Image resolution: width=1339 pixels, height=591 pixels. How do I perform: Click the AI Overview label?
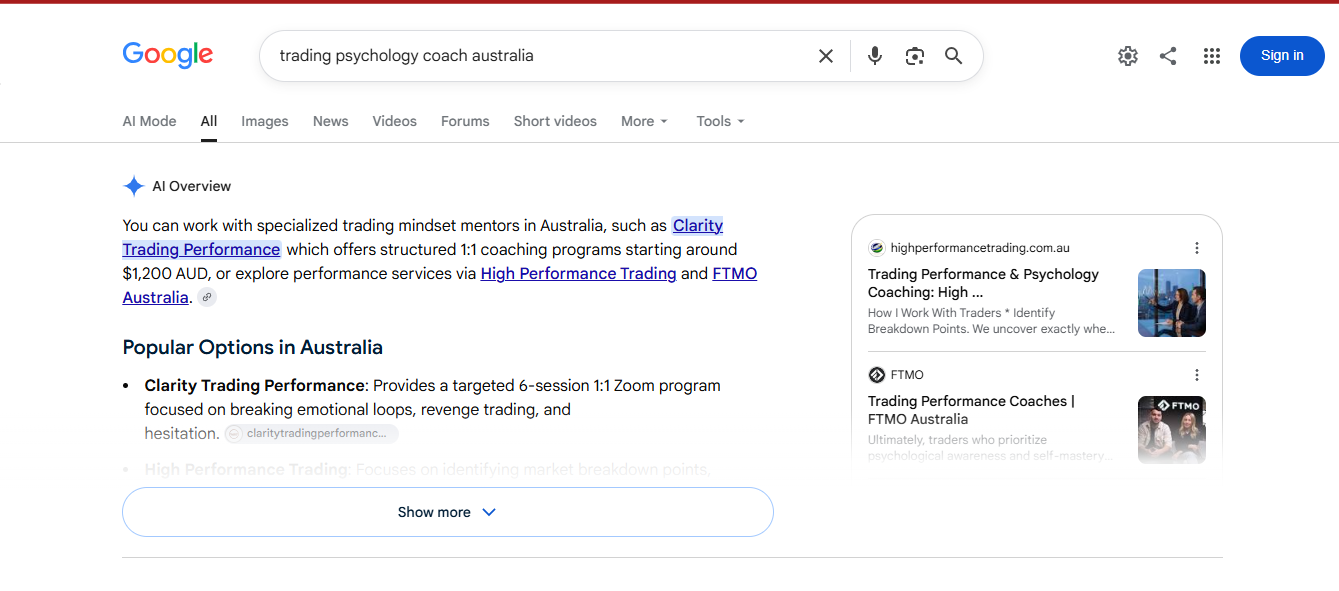tap(191, 186)
